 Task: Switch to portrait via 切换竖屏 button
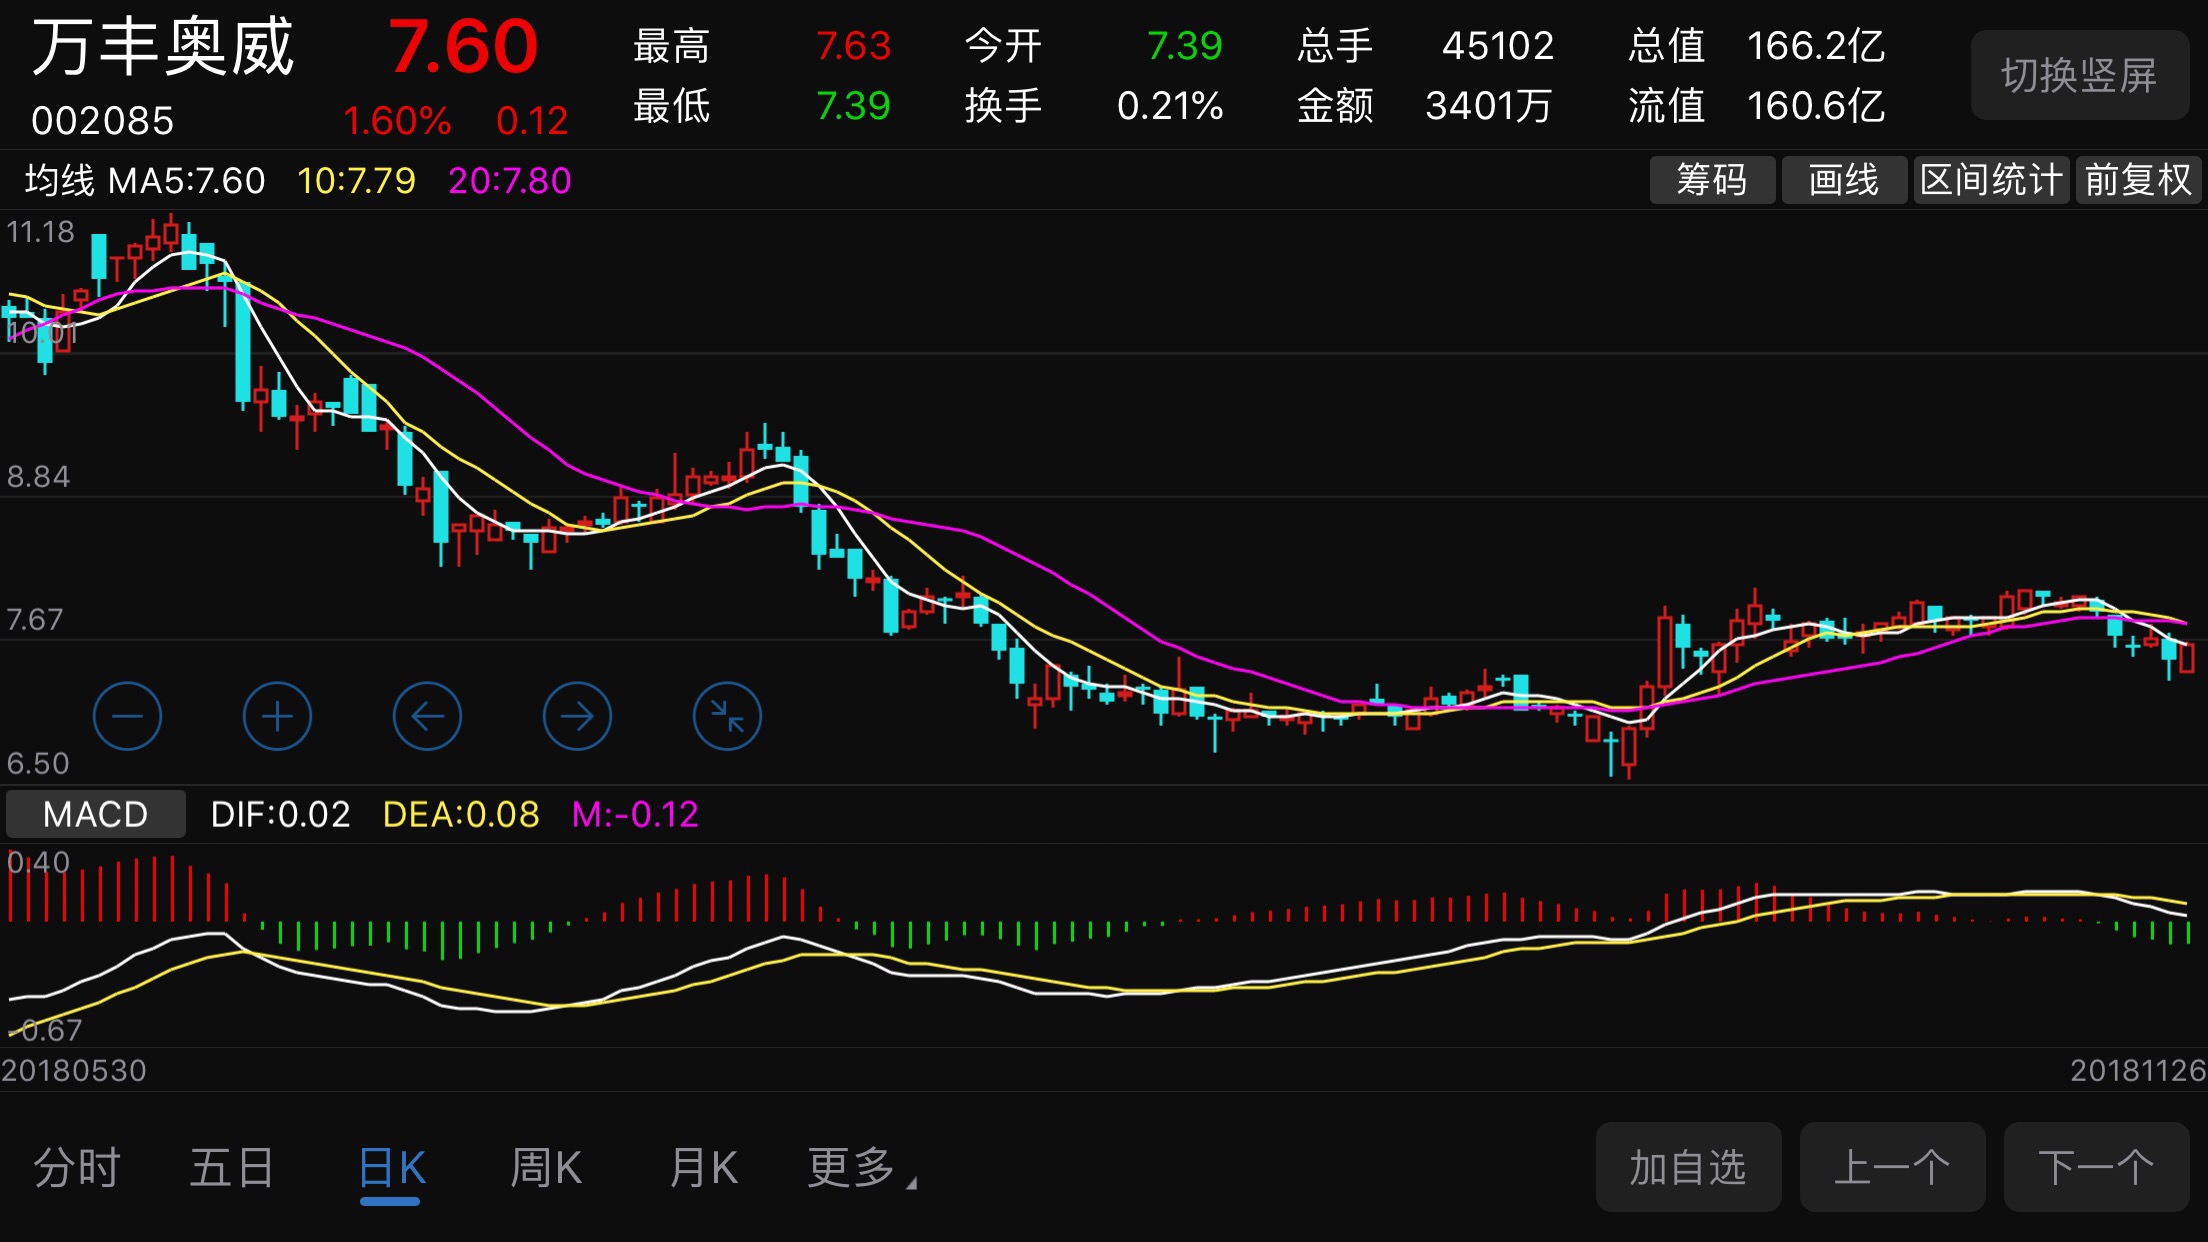(2079, 76)
